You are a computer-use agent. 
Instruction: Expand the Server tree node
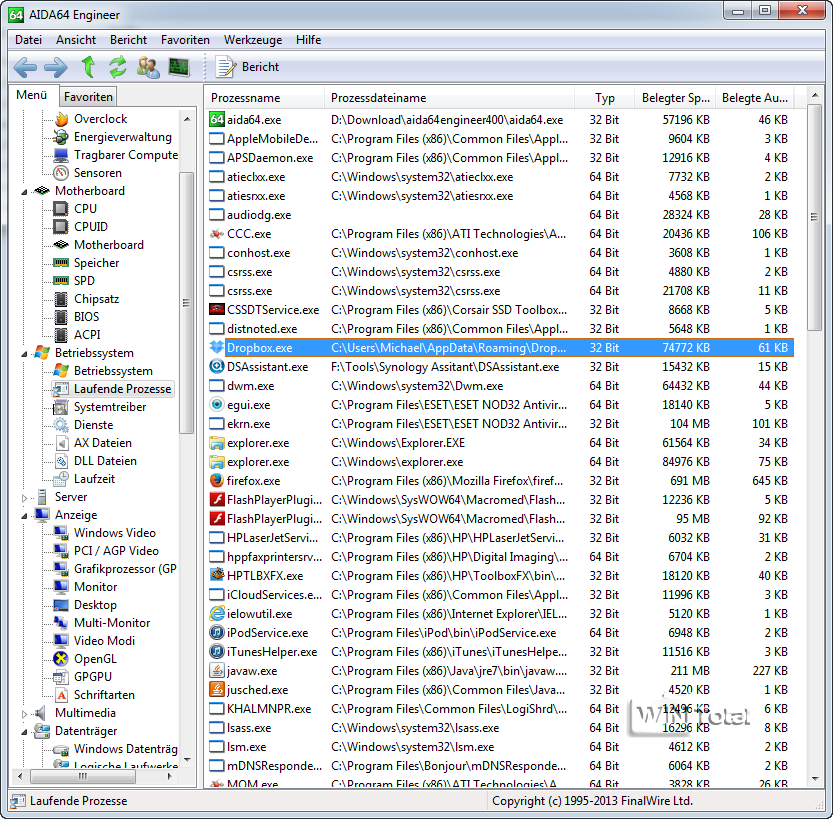tap(26, 497)
